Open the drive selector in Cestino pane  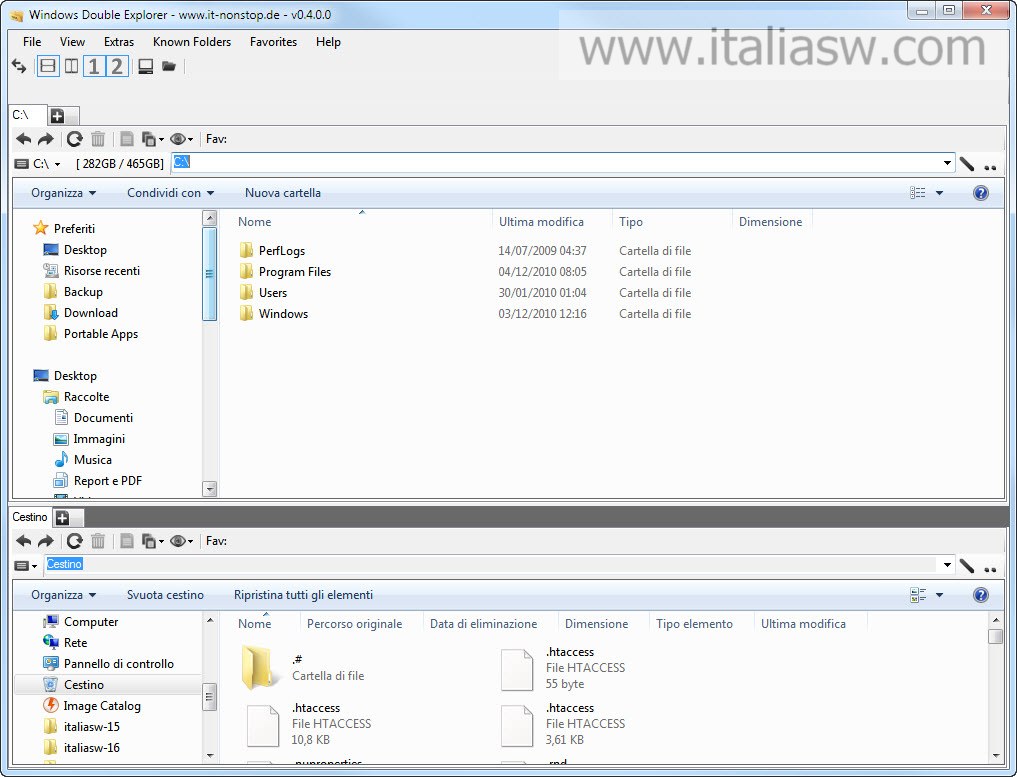pos(26,566)
